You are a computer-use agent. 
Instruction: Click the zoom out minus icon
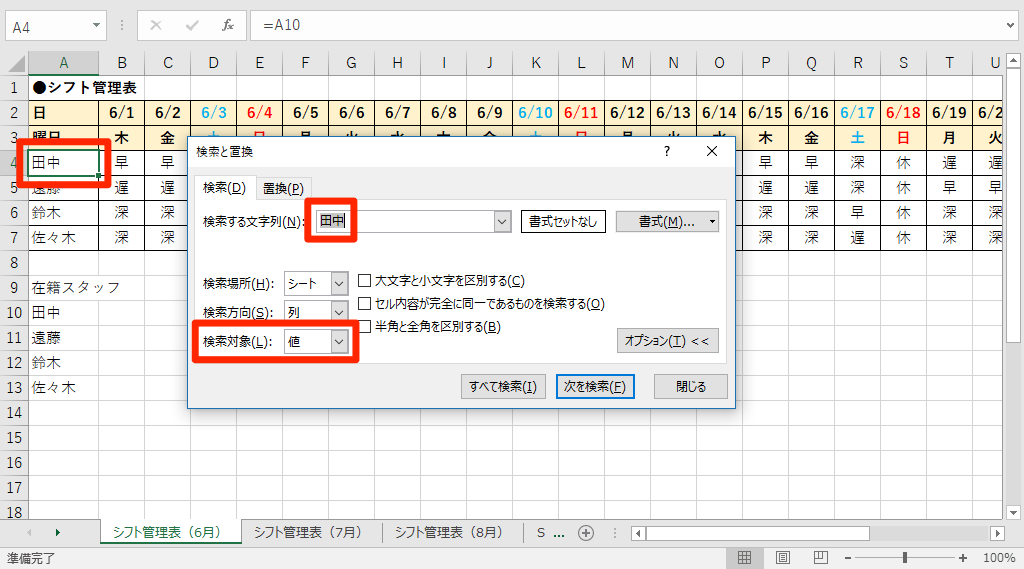(x=848, y=558)
